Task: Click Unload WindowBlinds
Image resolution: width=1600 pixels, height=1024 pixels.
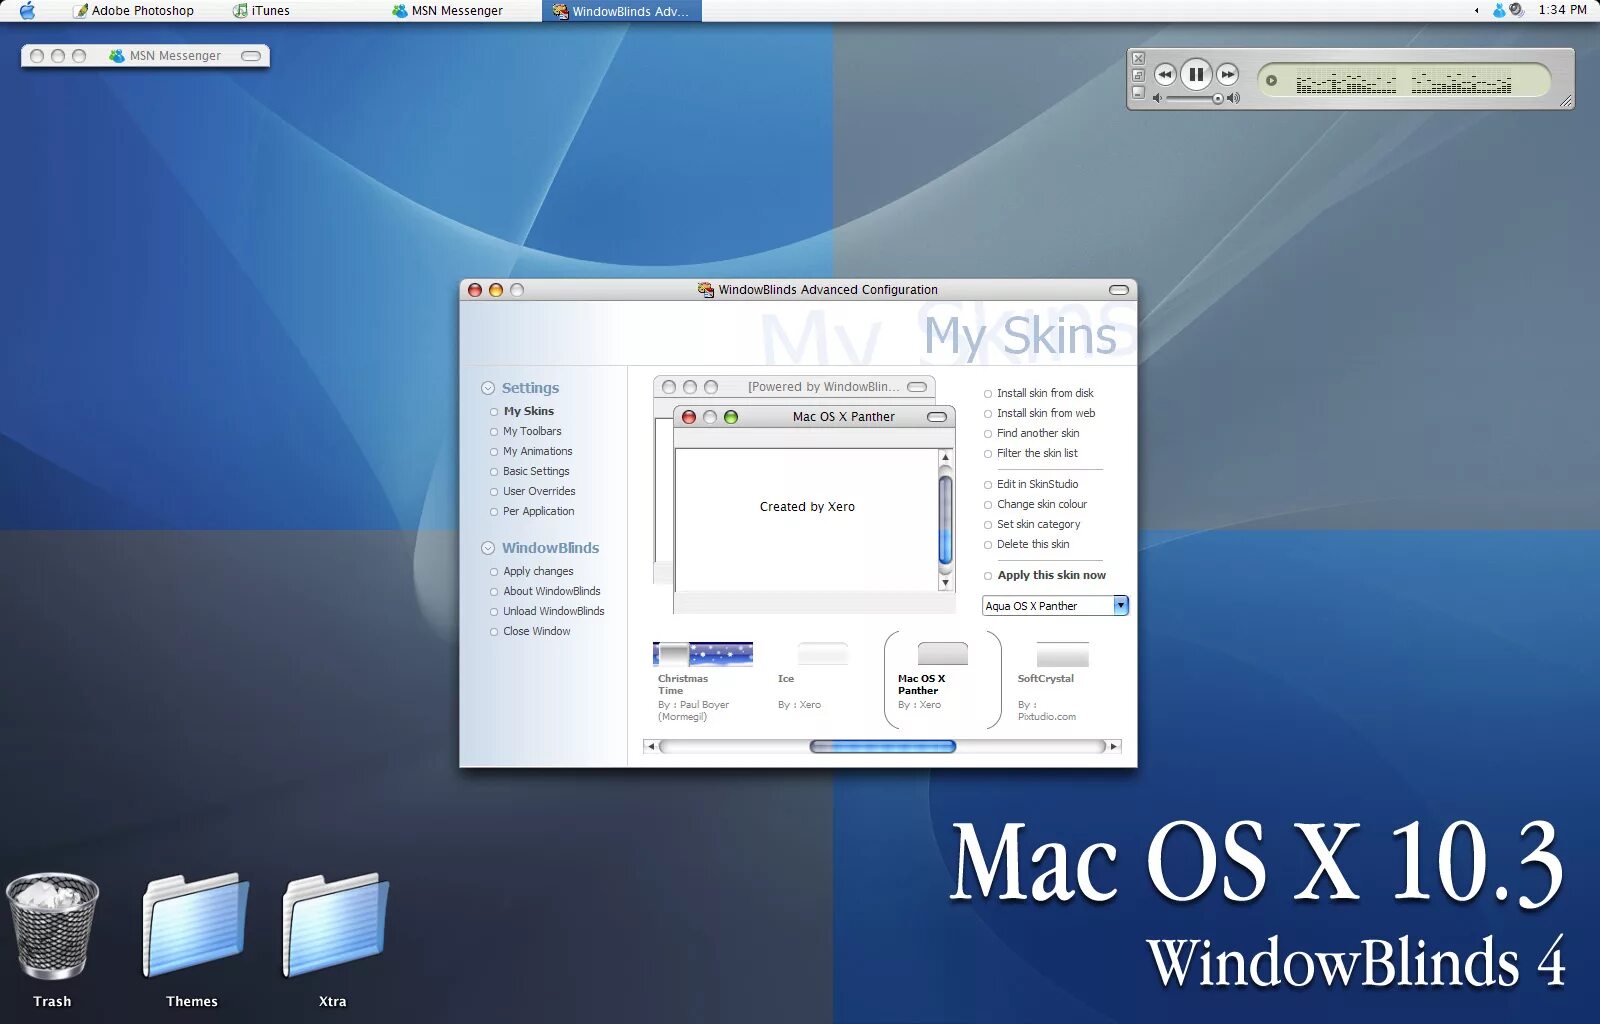Action: 554,611
